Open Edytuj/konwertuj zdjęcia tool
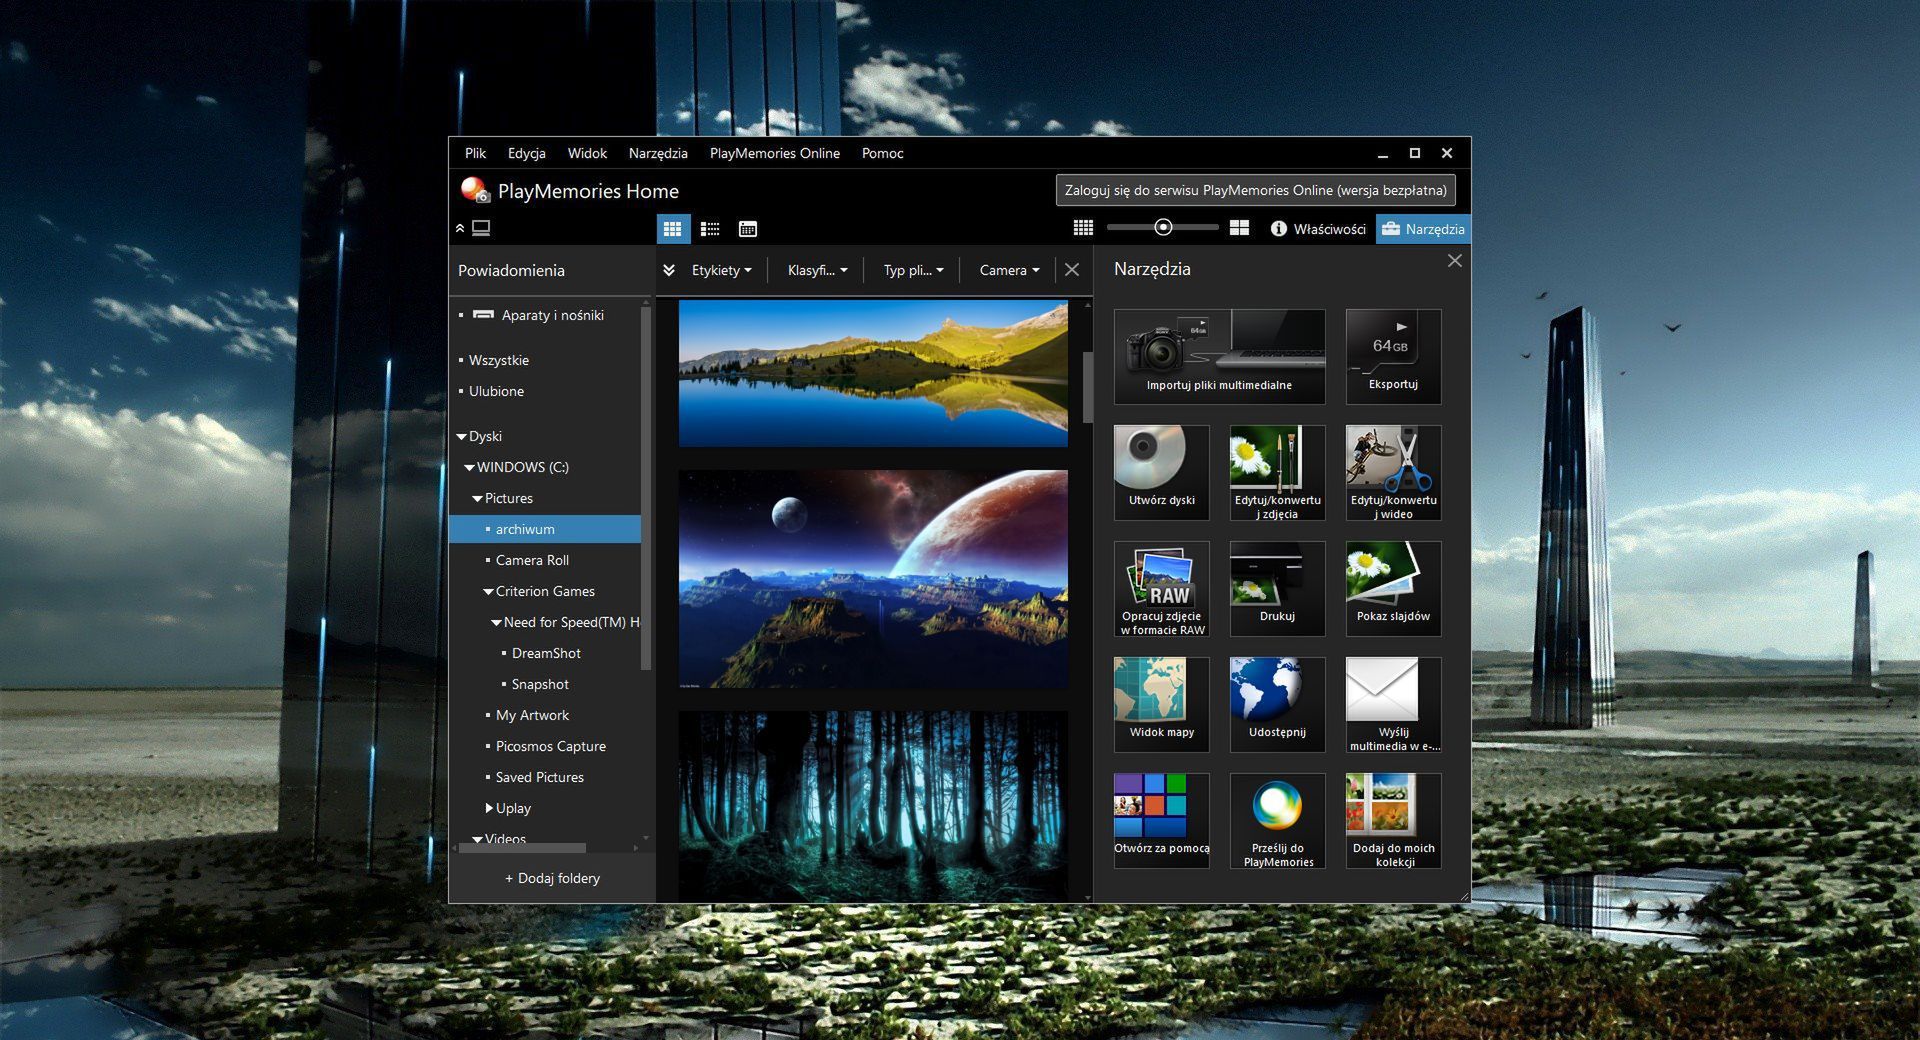This screenshot has height=1040, width=1920. [1277, 473]
